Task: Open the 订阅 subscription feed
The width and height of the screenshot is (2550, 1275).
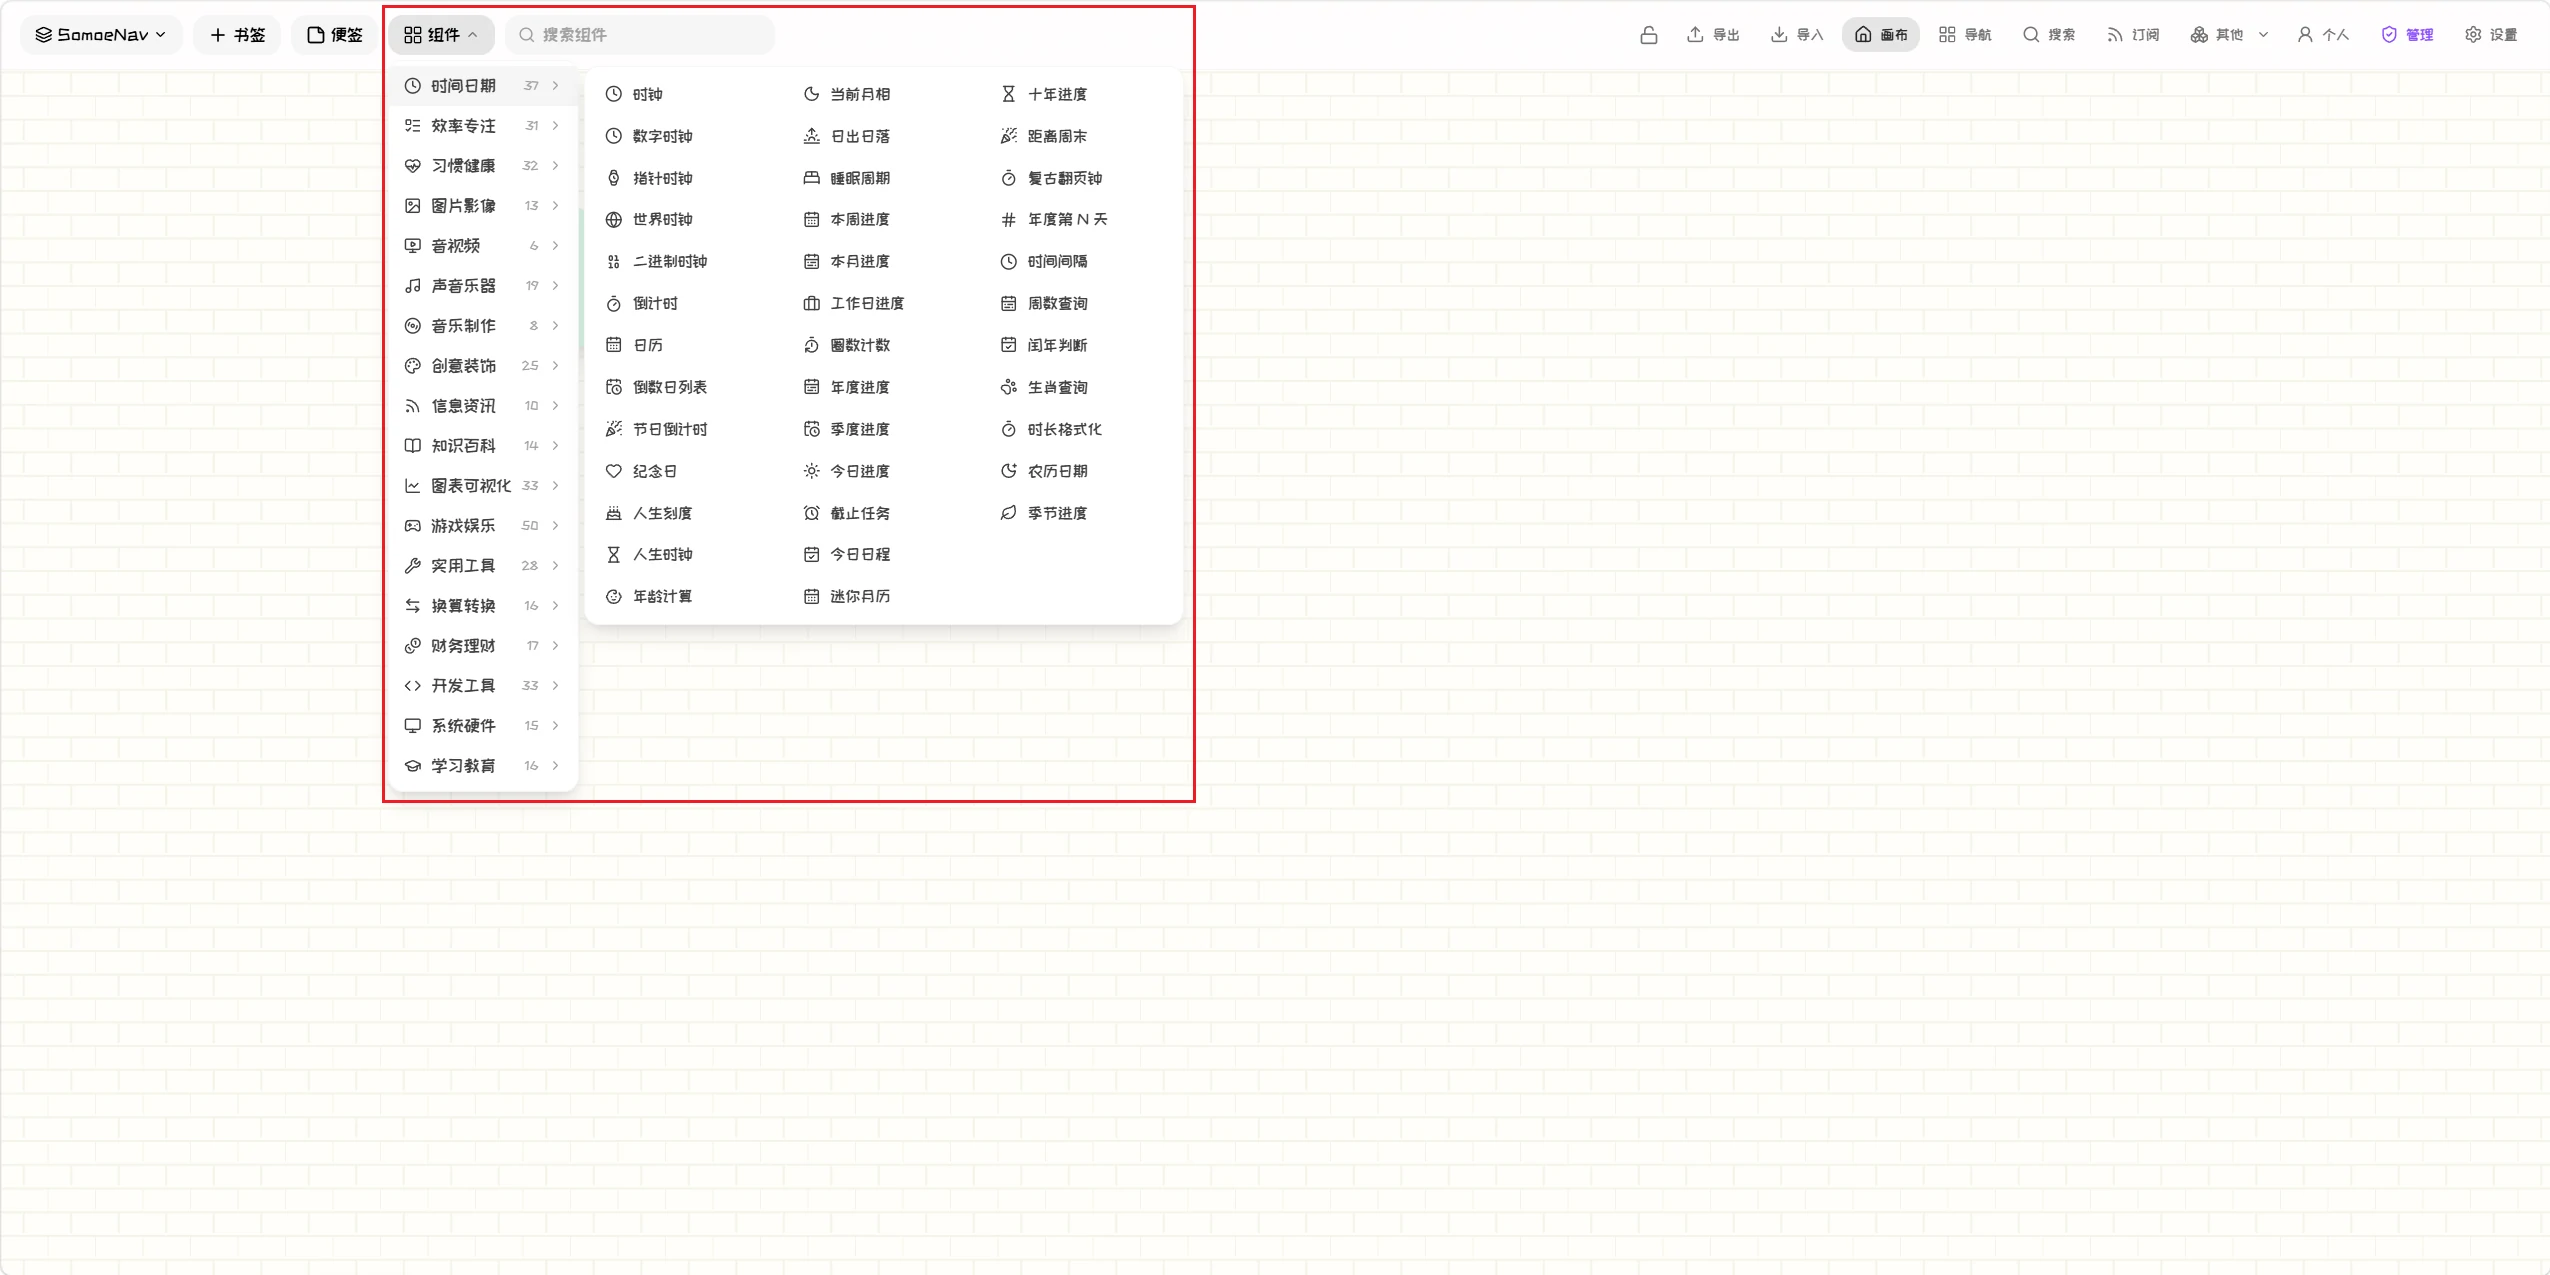Action: 2133,35
